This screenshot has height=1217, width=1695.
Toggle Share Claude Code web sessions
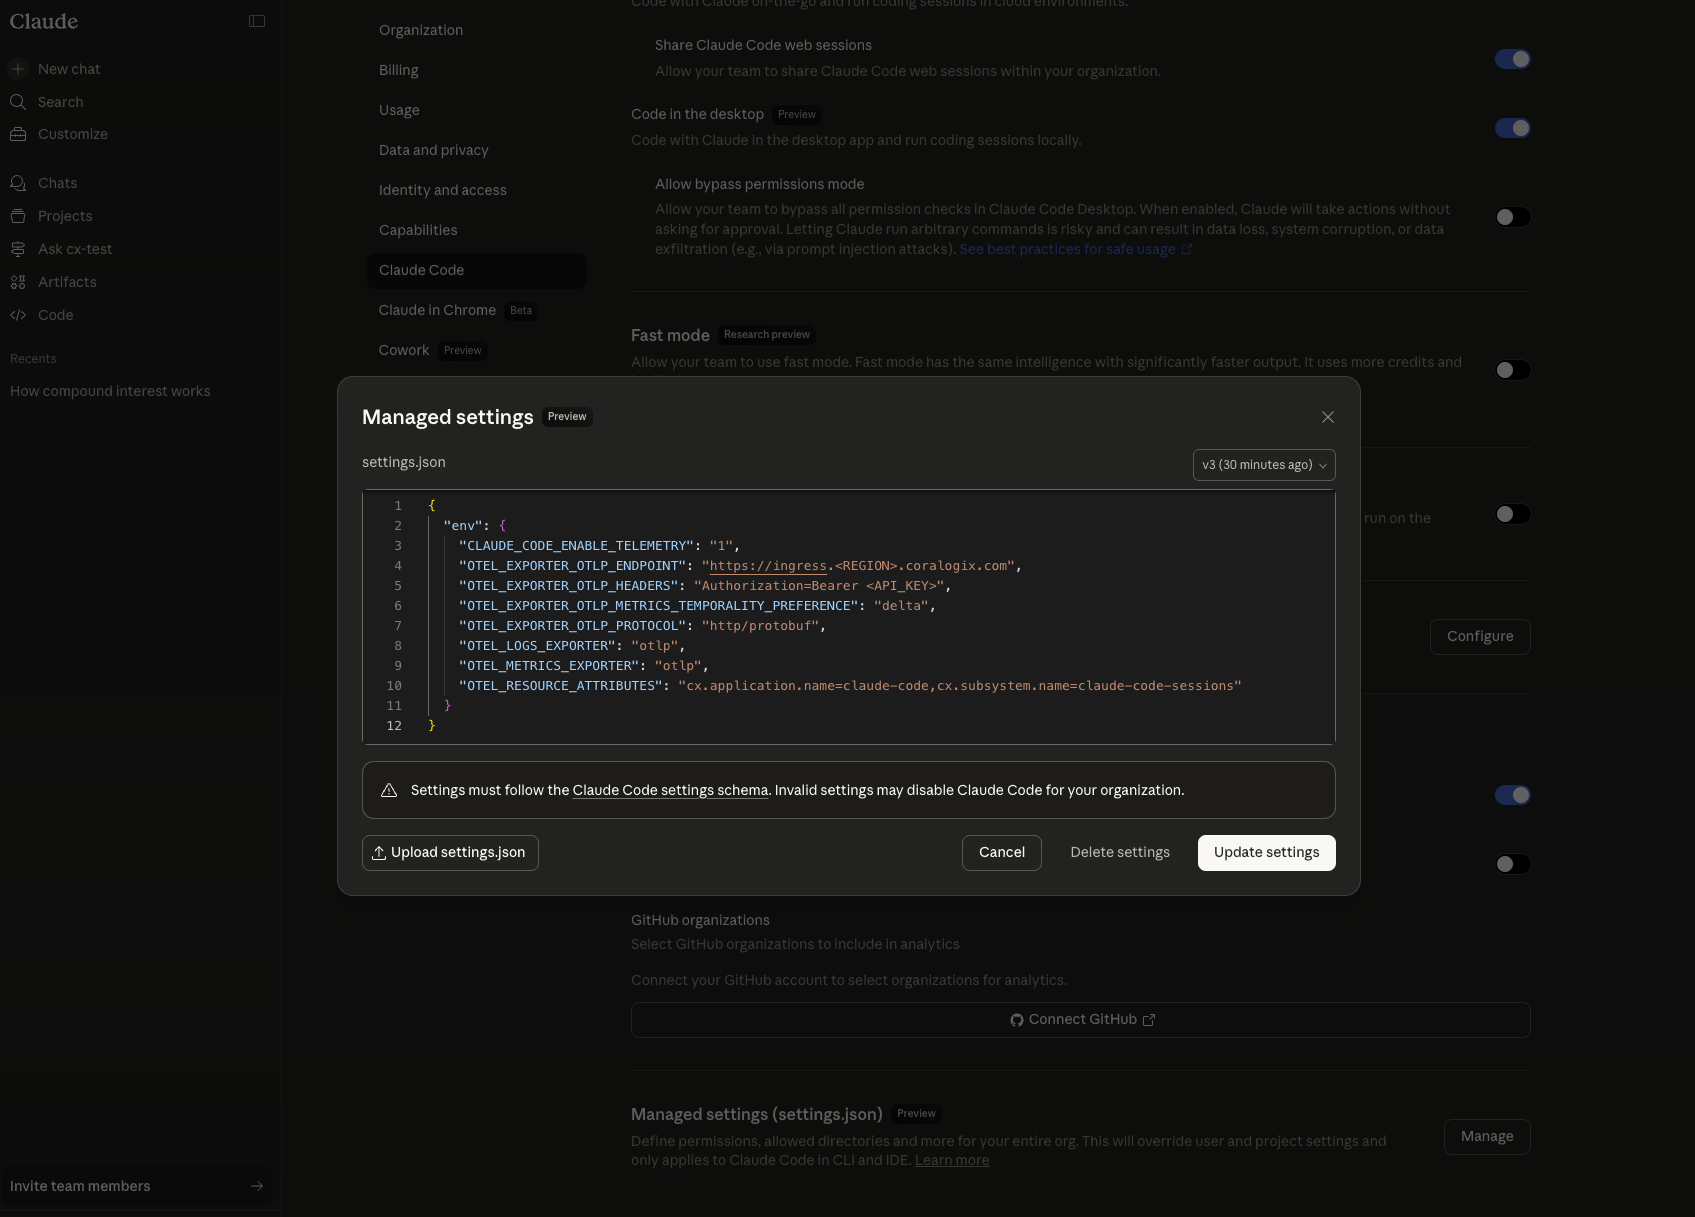click(x=1512, y=59)
